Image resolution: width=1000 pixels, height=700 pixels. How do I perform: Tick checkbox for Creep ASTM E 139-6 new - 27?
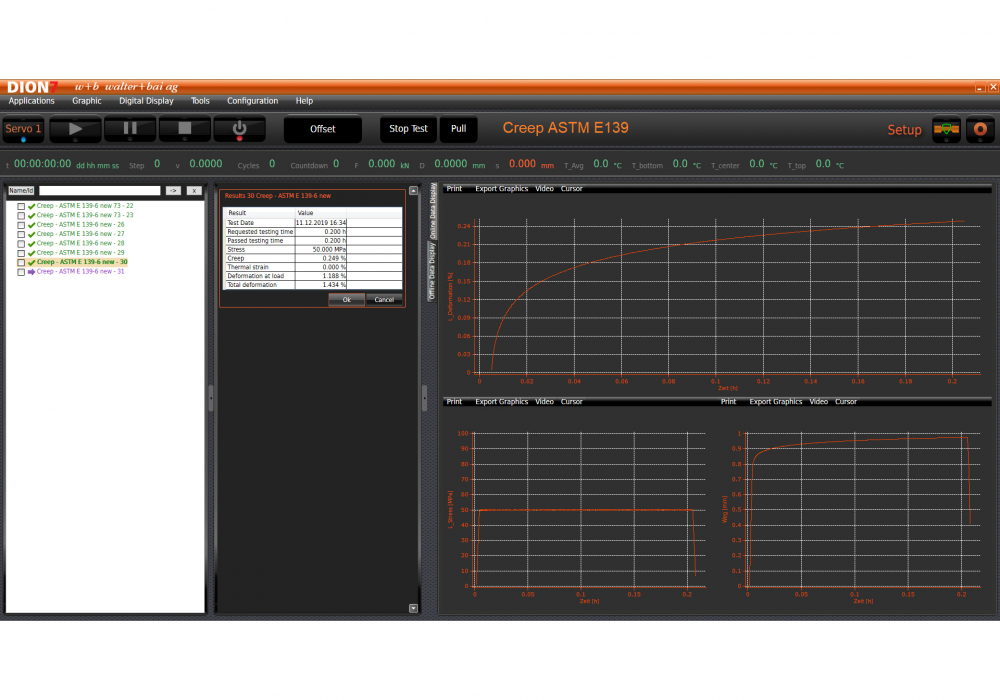tap(21, 235)
